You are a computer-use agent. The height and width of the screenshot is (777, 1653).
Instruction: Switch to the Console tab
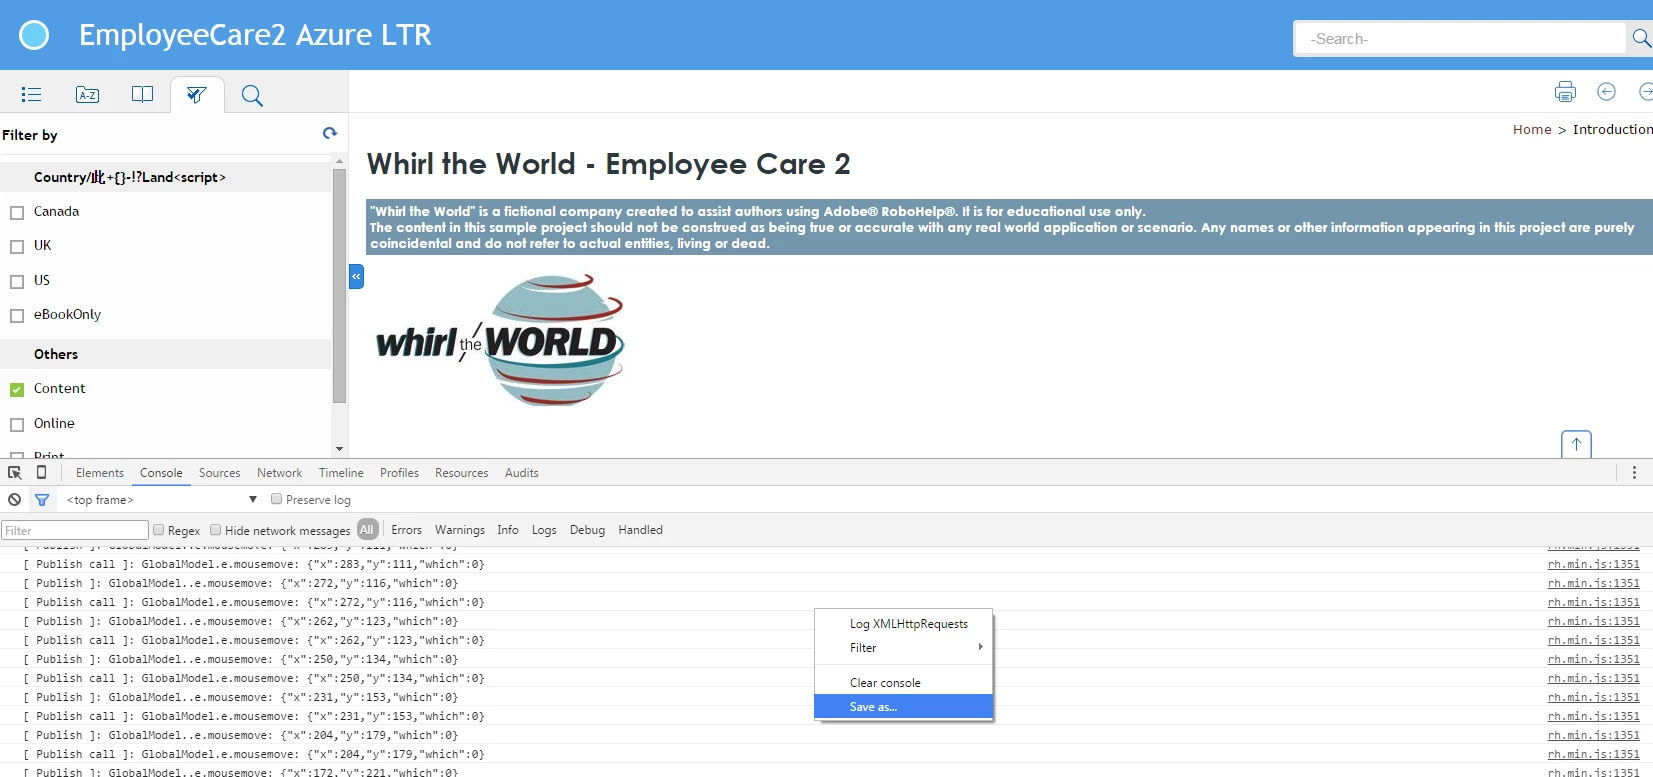pyautogui.click(x=161, y=473)
